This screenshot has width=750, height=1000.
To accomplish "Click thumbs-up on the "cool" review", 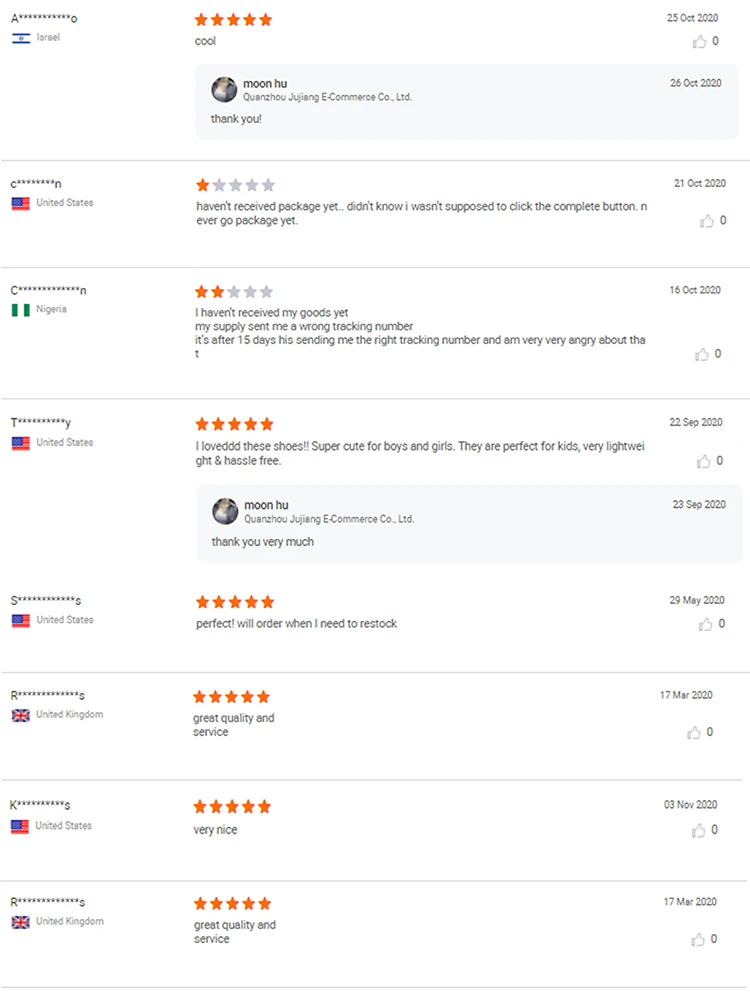I will [700, 42].
